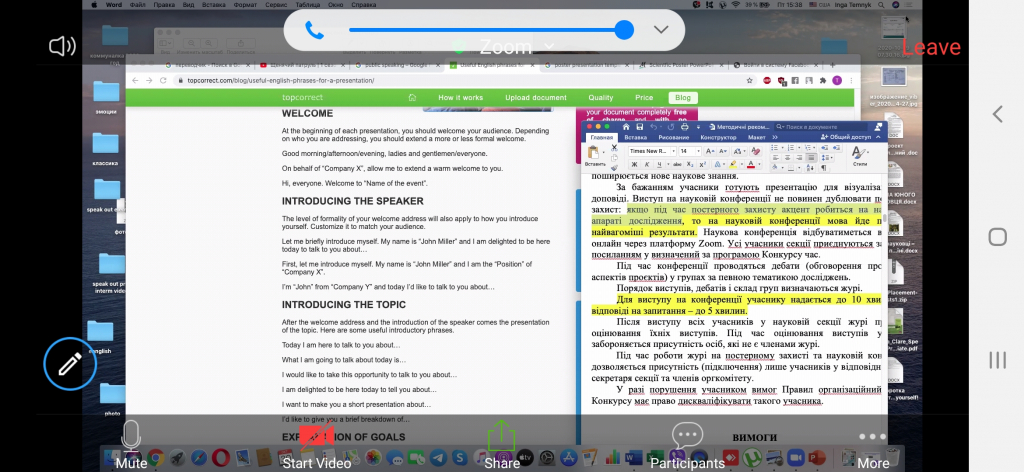Open the Вставка menu in Mac menu bar
Screen dimensions: 1024x472
(214, 5)
